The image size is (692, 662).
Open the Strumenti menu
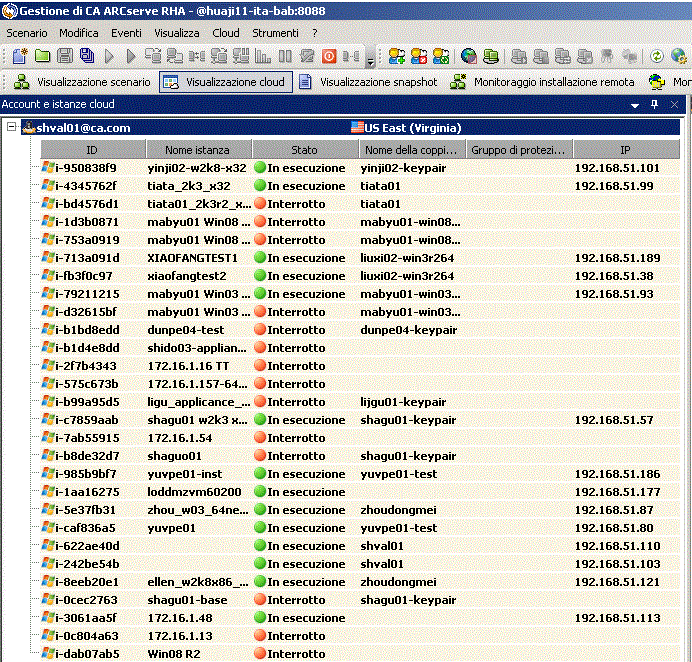coord(275,33)
